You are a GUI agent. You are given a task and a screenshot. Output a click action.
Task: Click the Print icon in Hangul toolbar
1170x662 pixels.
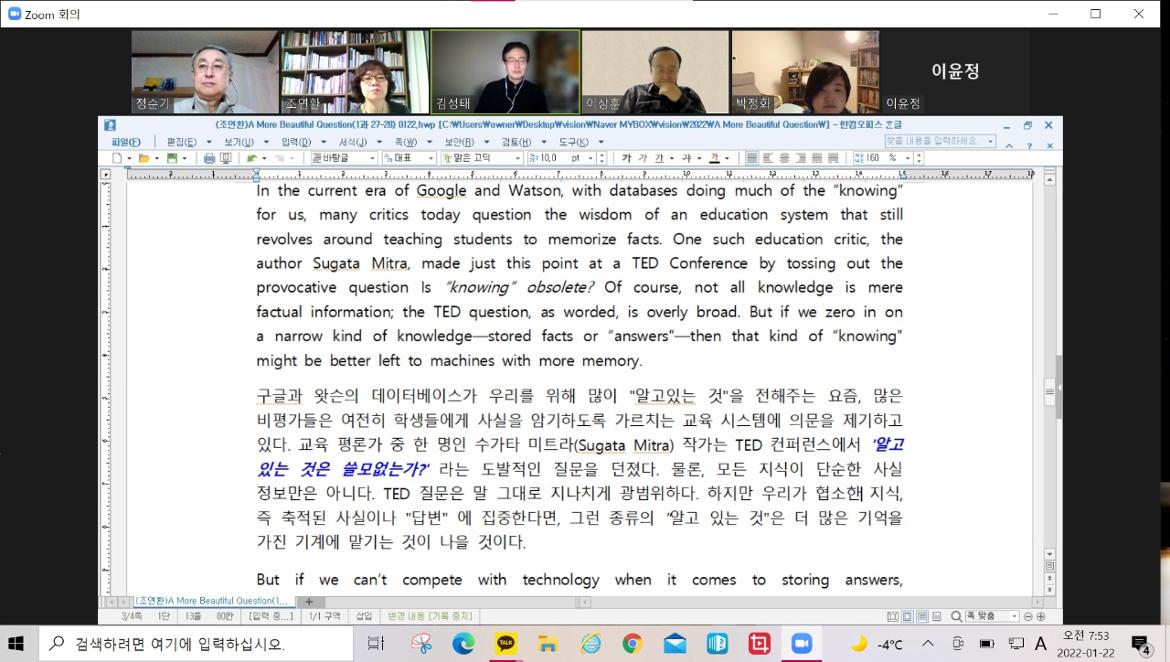coord(209,158)
